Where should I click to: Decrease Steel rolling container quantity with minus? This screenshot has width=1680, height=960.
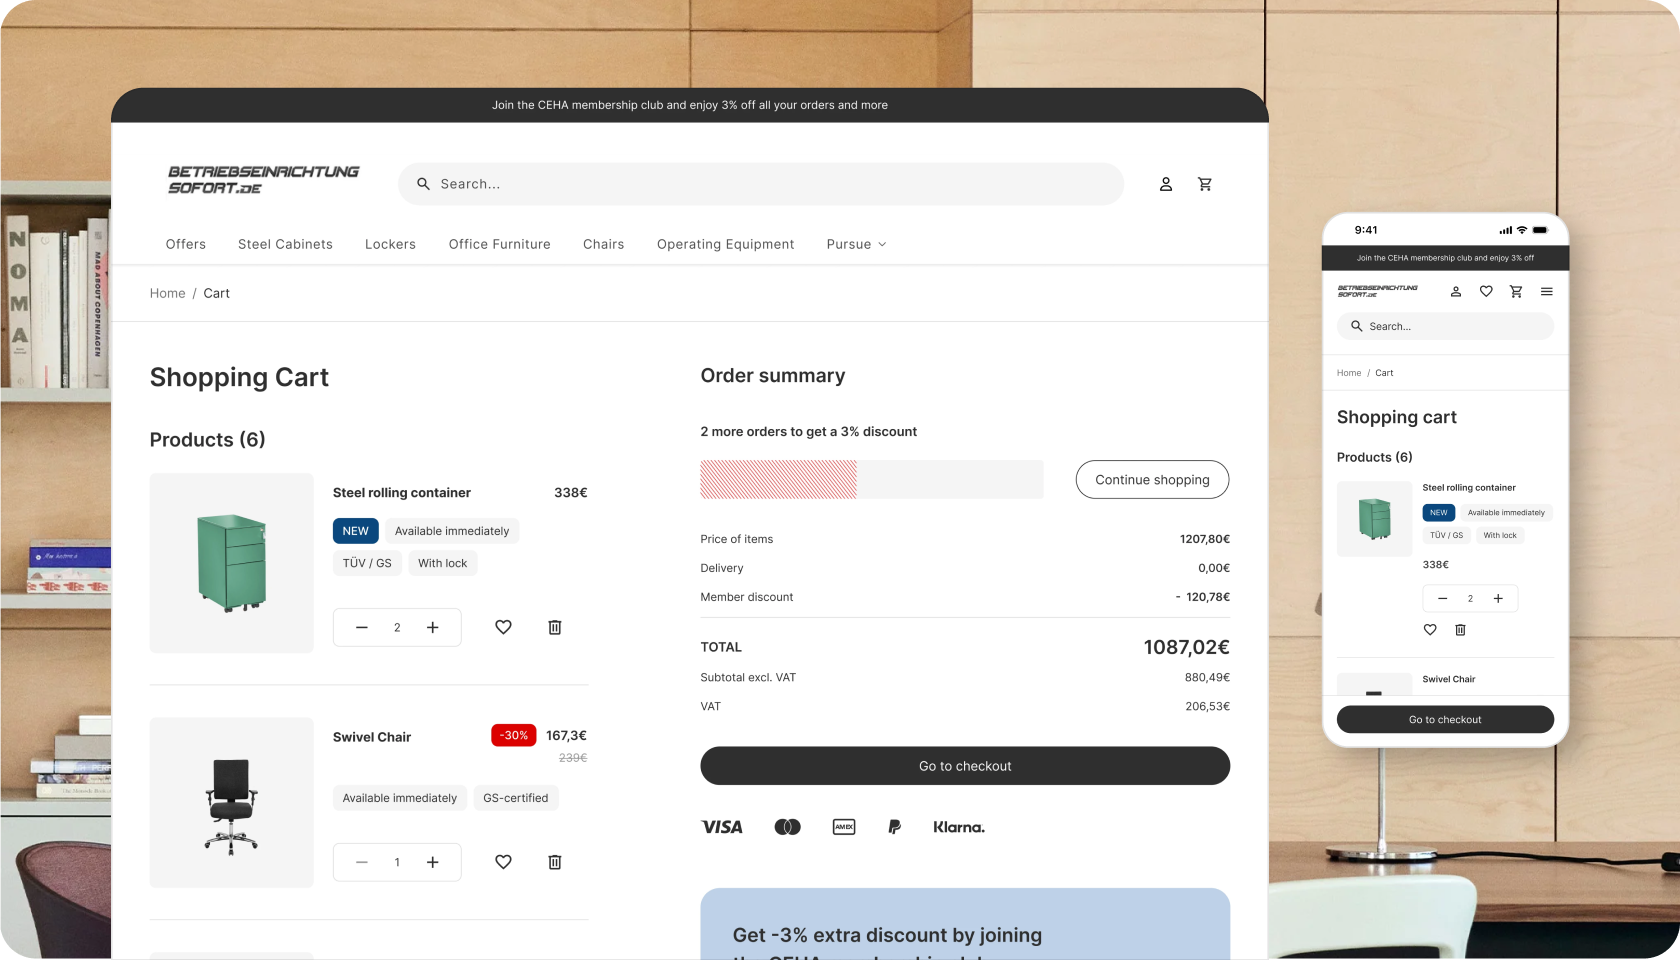pyautogui.click(x=362, y=627)
